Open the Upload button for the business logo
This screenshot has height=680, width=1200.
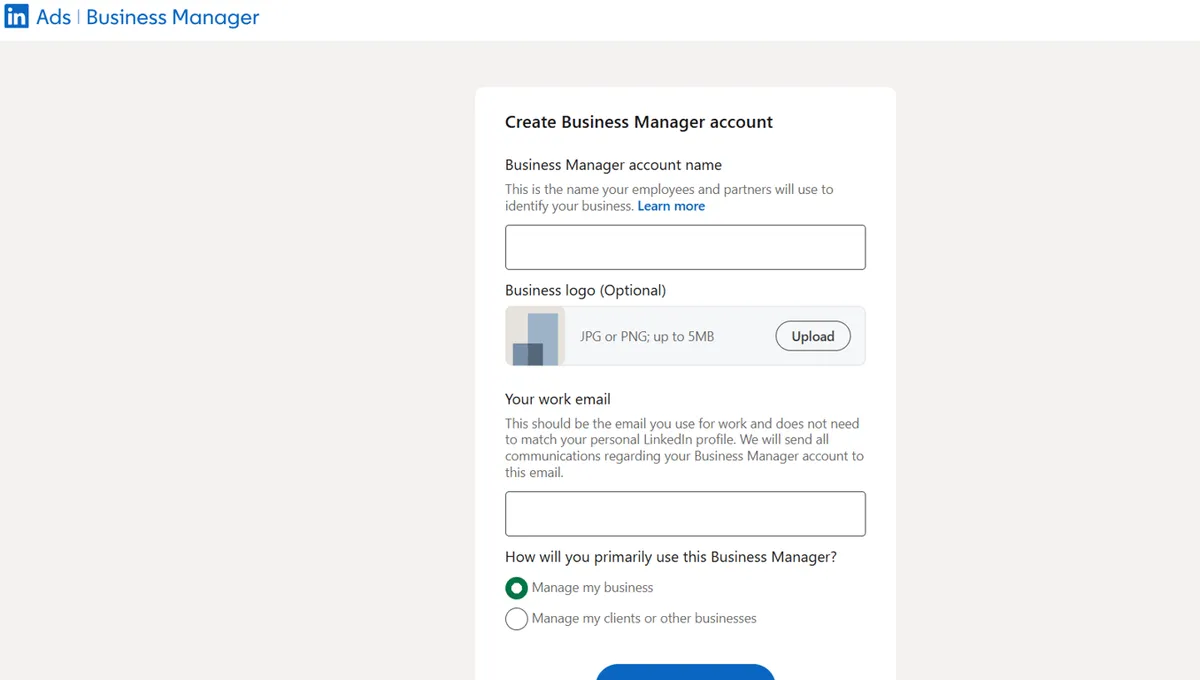[812, 336]
